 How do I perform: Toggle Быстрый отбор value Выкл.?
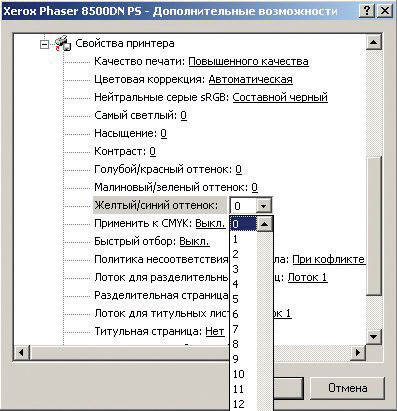click(x=194, y=241)
